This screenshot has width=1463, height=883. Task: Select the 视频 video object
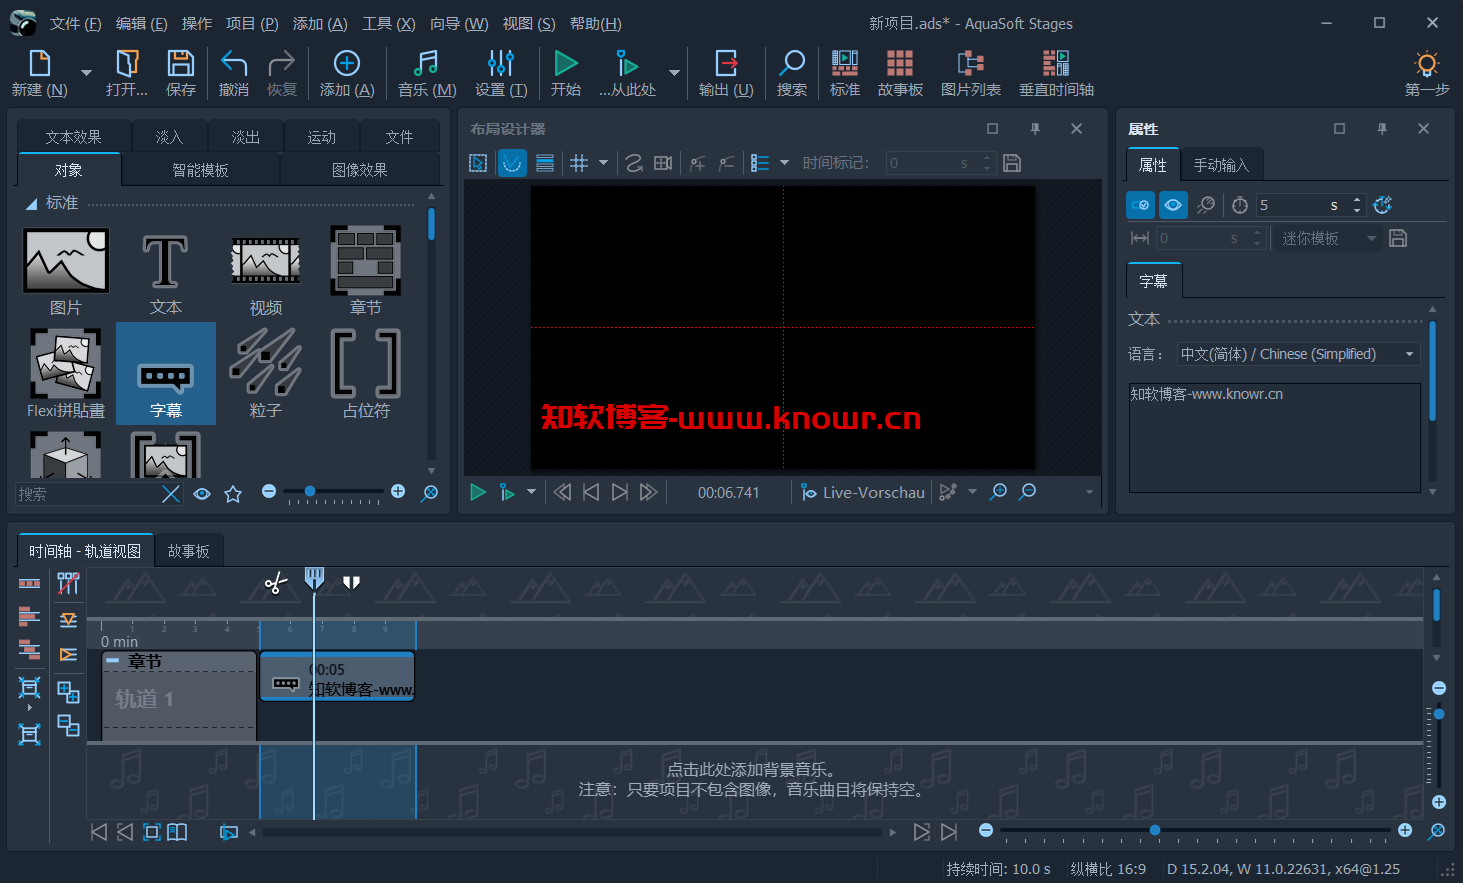tap(266, 271)
